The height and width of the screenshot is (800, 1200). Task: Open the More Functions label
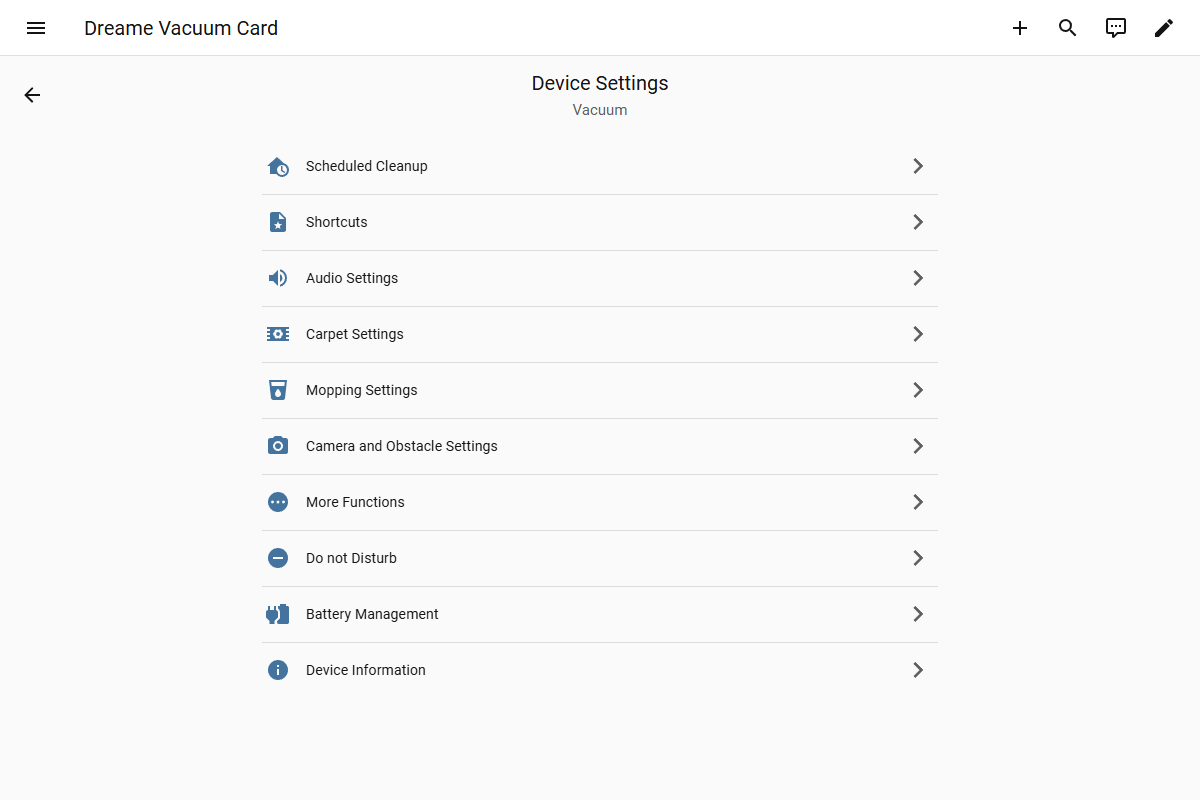[x=355, y=502]
